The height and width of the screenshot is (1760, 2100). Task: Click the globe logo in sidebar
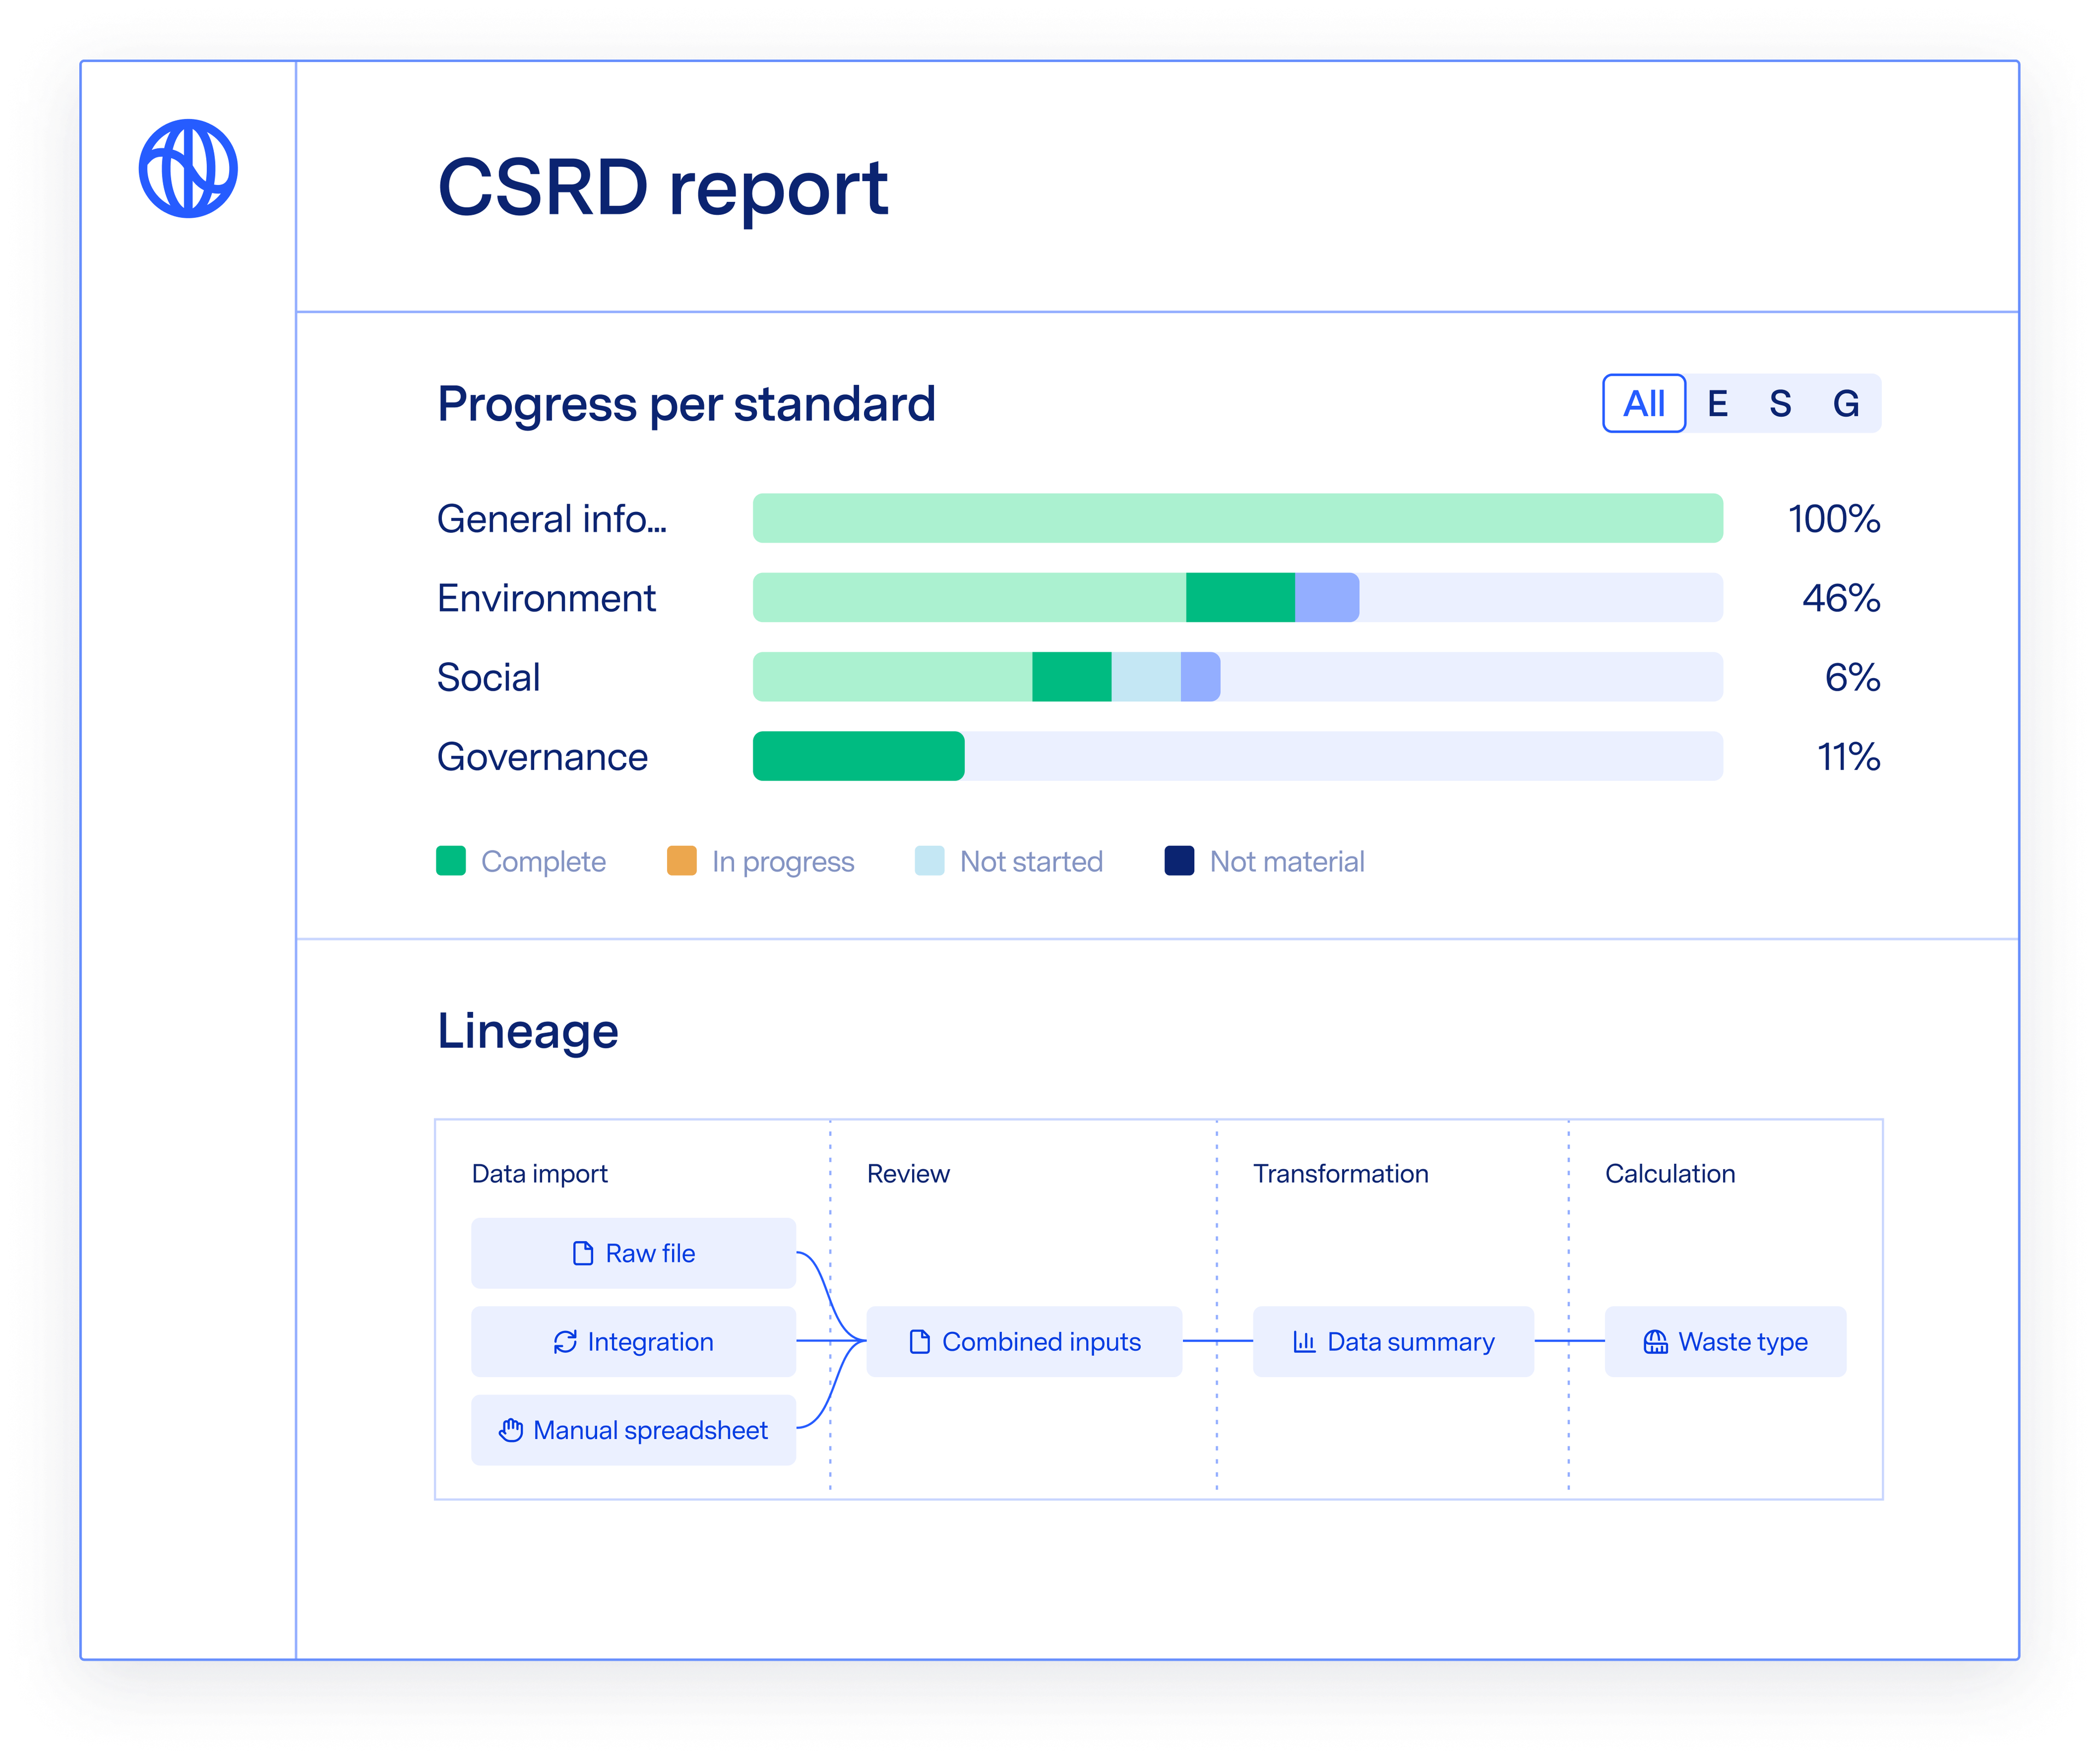188,168
